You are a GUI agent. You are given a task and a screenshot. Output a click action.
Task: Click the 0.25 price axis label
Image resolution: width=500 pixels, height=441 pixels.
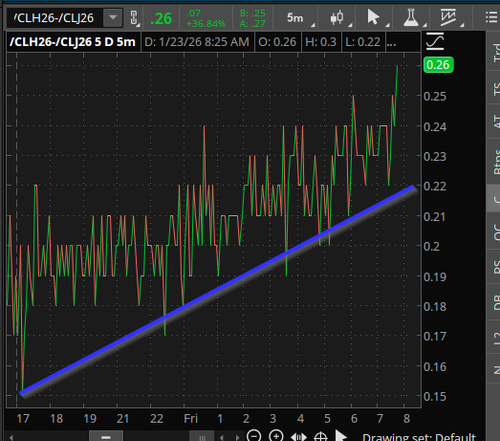(x=435, y=96)
